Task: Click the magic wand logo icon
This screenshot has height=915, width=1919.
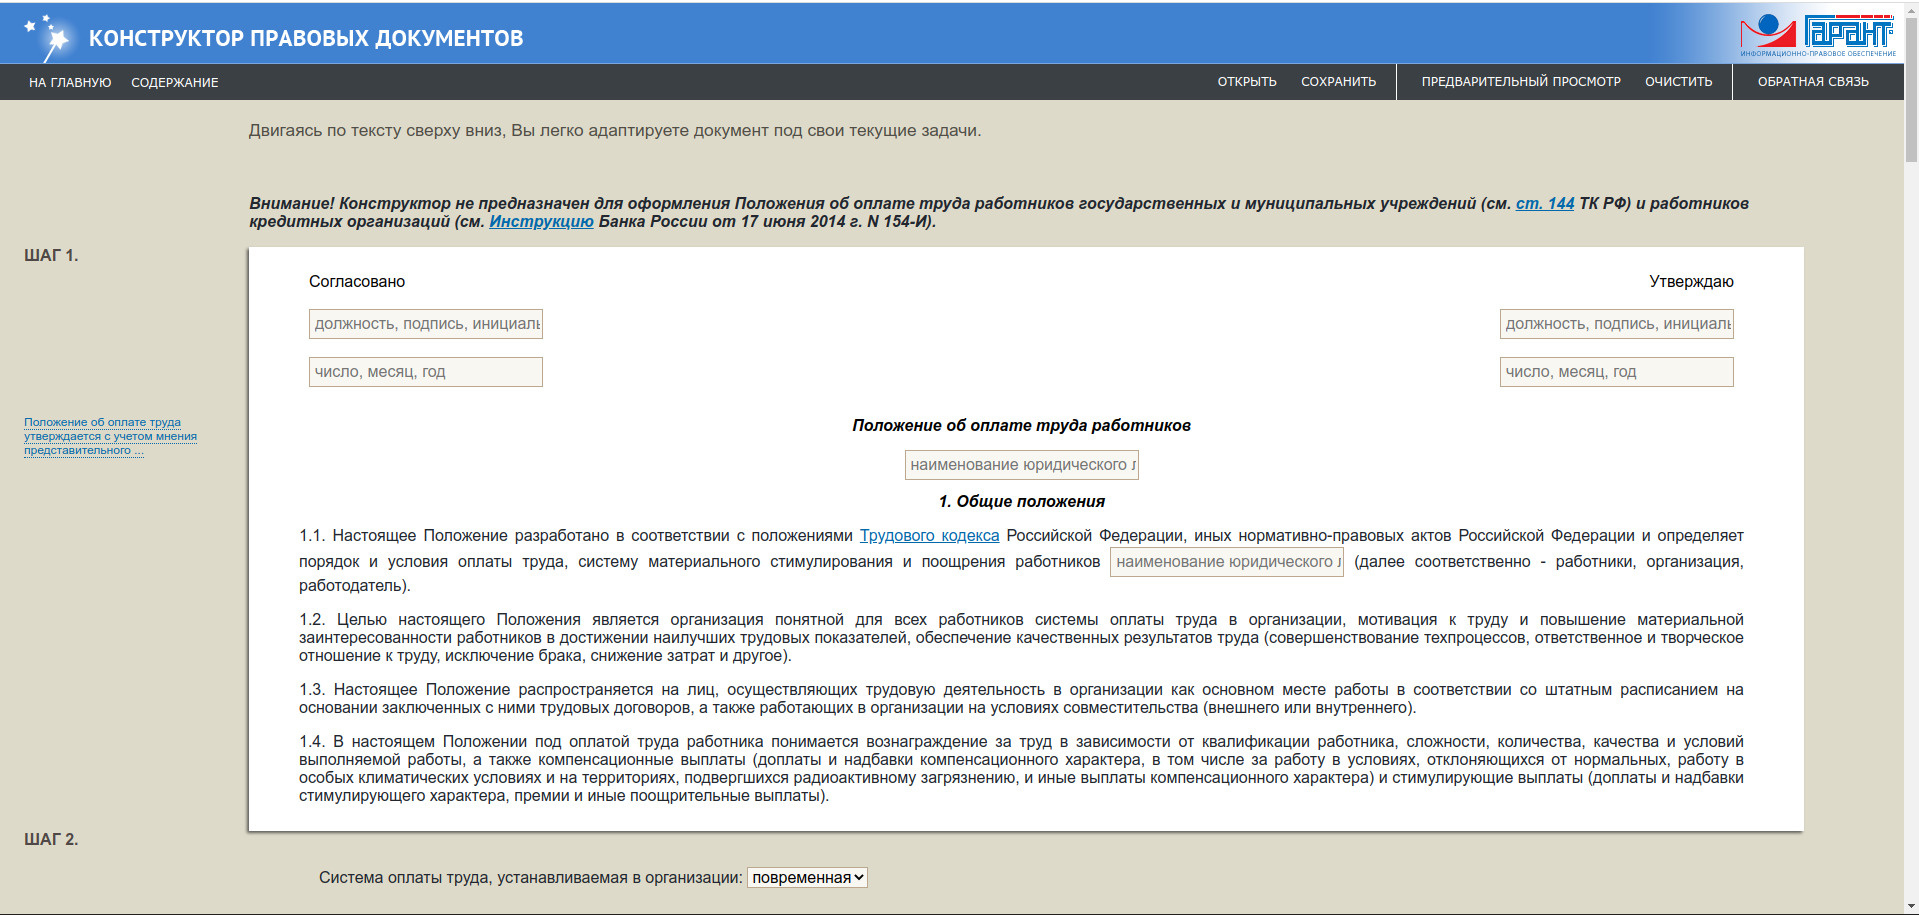Action: (x=49, y=37)
